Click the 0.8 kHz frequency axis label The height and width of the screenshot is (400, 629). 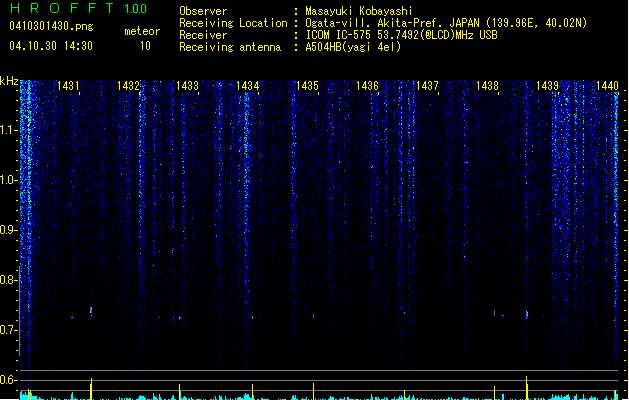click(x=9, y=280)
